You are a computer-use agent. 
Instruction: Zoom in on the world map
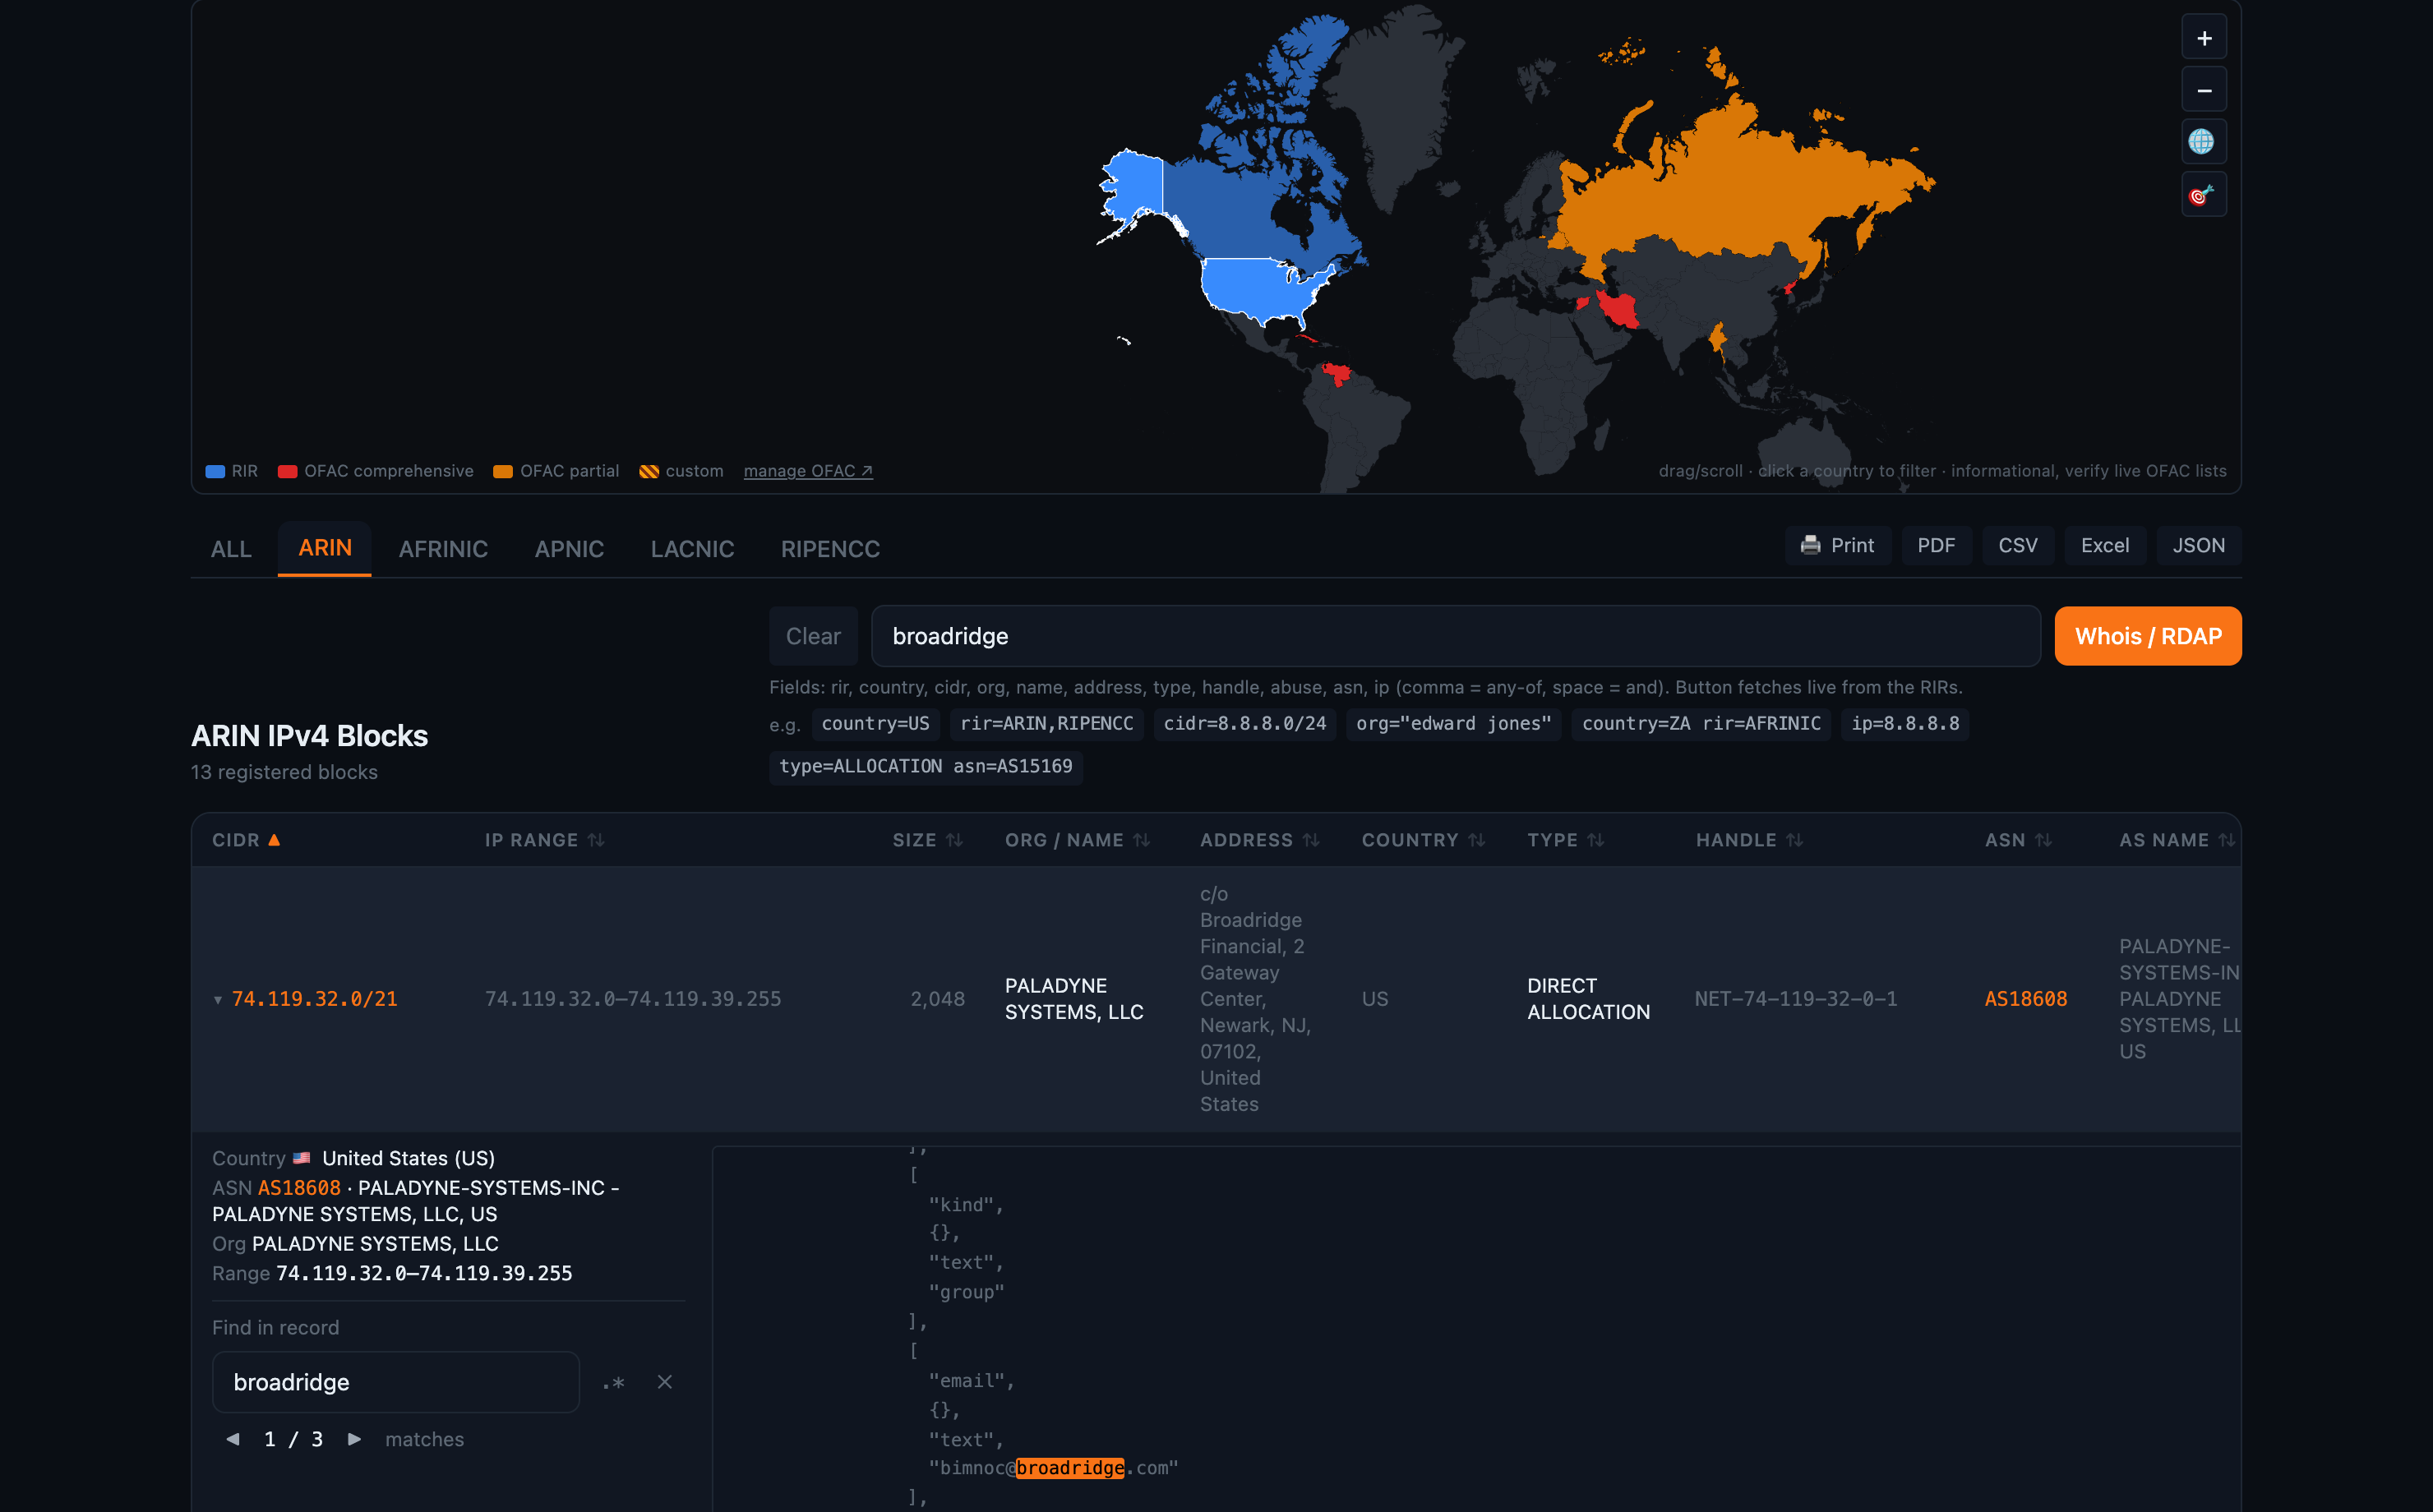2203,38
